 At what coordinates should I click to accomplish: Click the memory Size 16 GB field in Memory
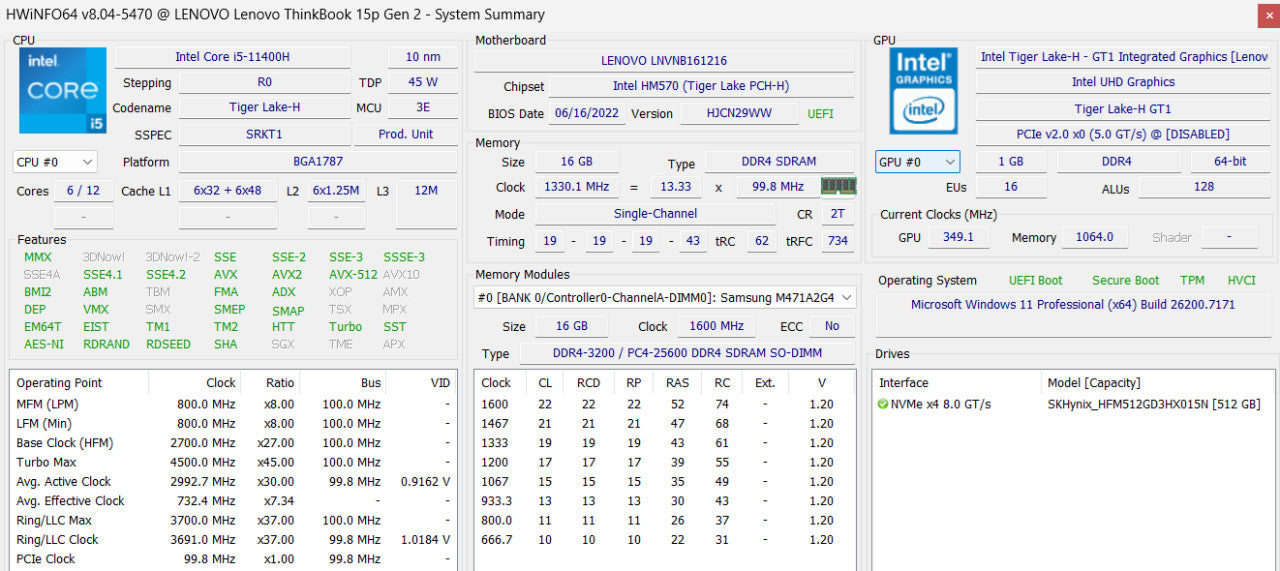point(575,161)
